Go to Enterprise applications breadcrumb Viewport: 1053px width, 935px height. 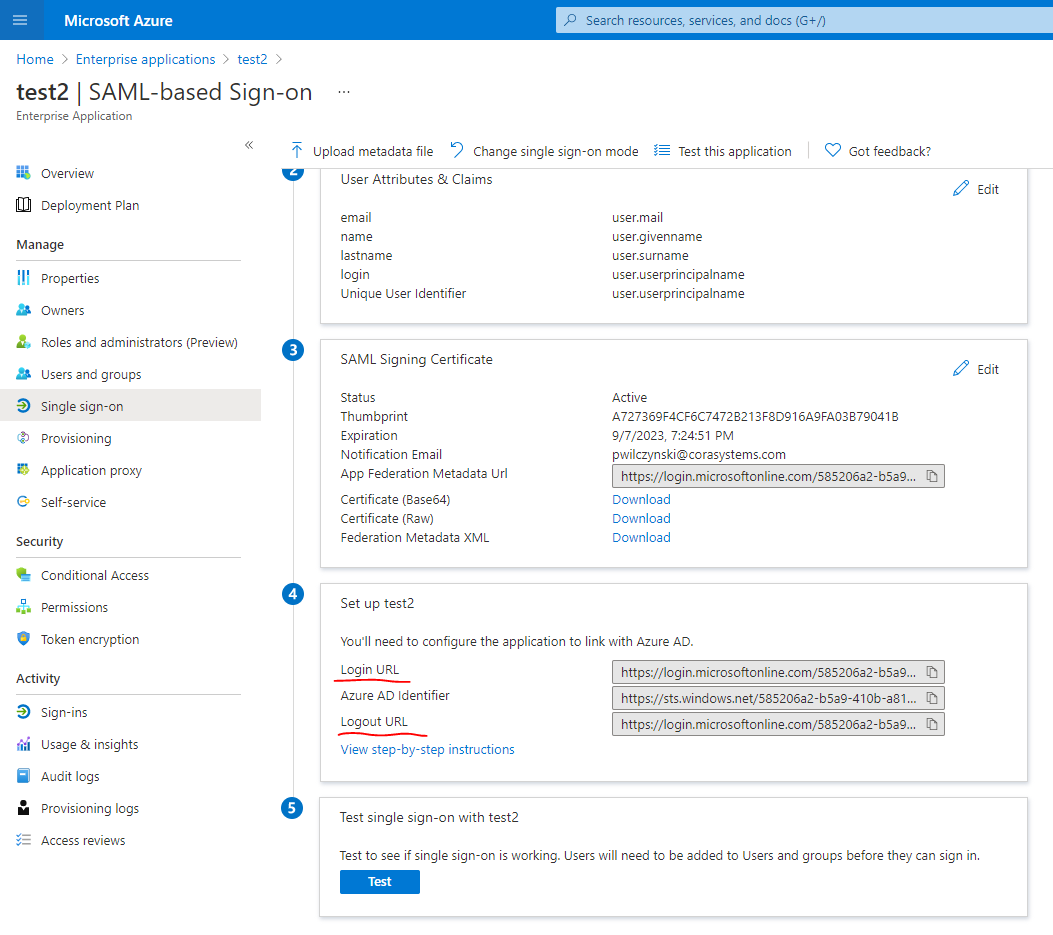coord(145,59)
